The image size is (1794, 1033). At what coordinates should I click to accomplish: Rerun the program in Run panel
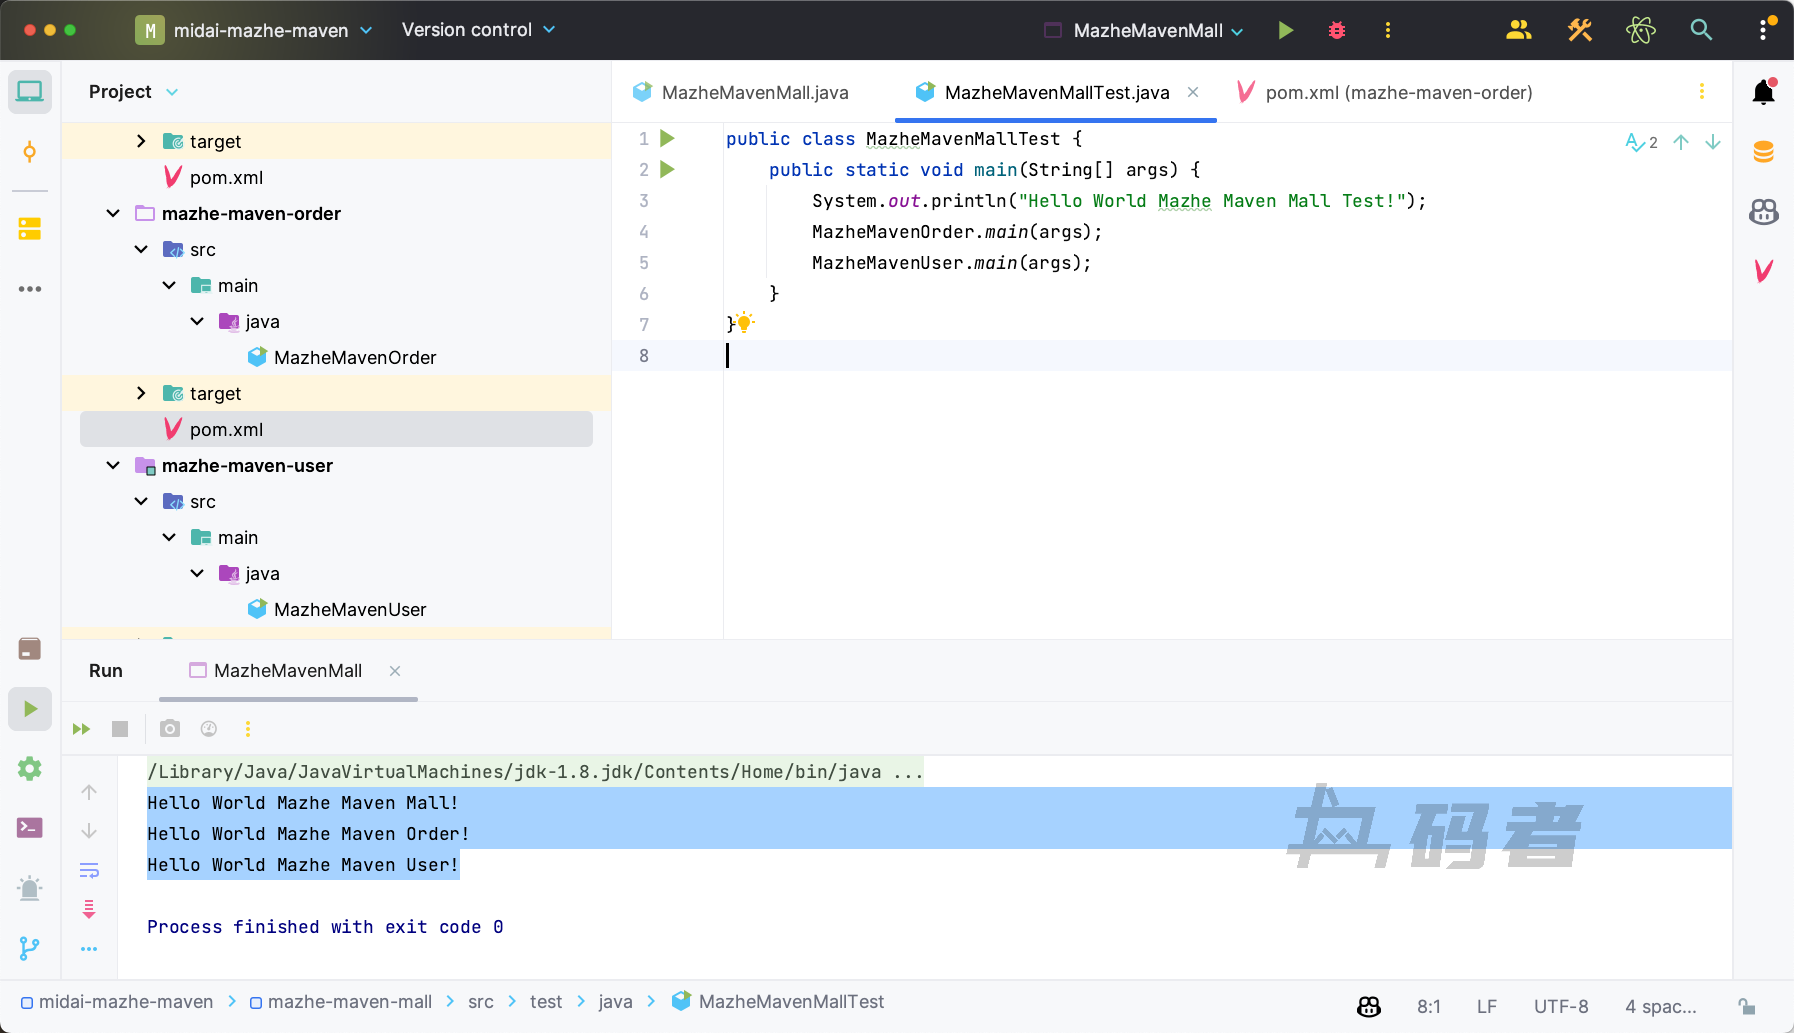click(82, 729)
